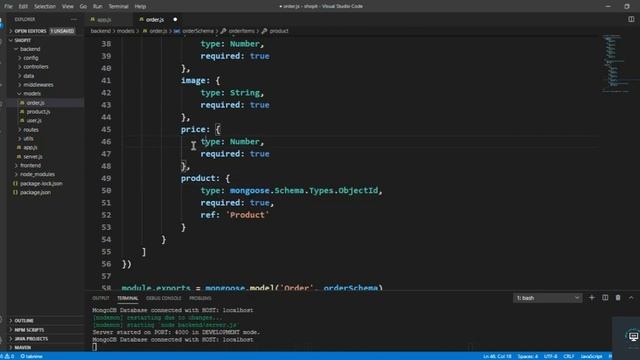Open package-lock.json file
This screenshot has height=360, width=640.
41,184
